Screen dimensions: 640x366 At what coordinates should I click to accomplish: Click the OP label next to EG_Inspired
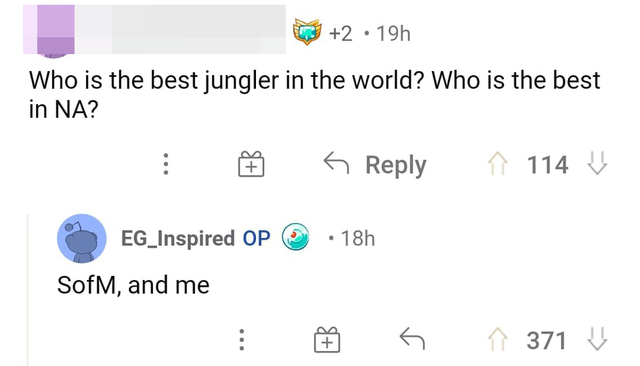point(256,238)
